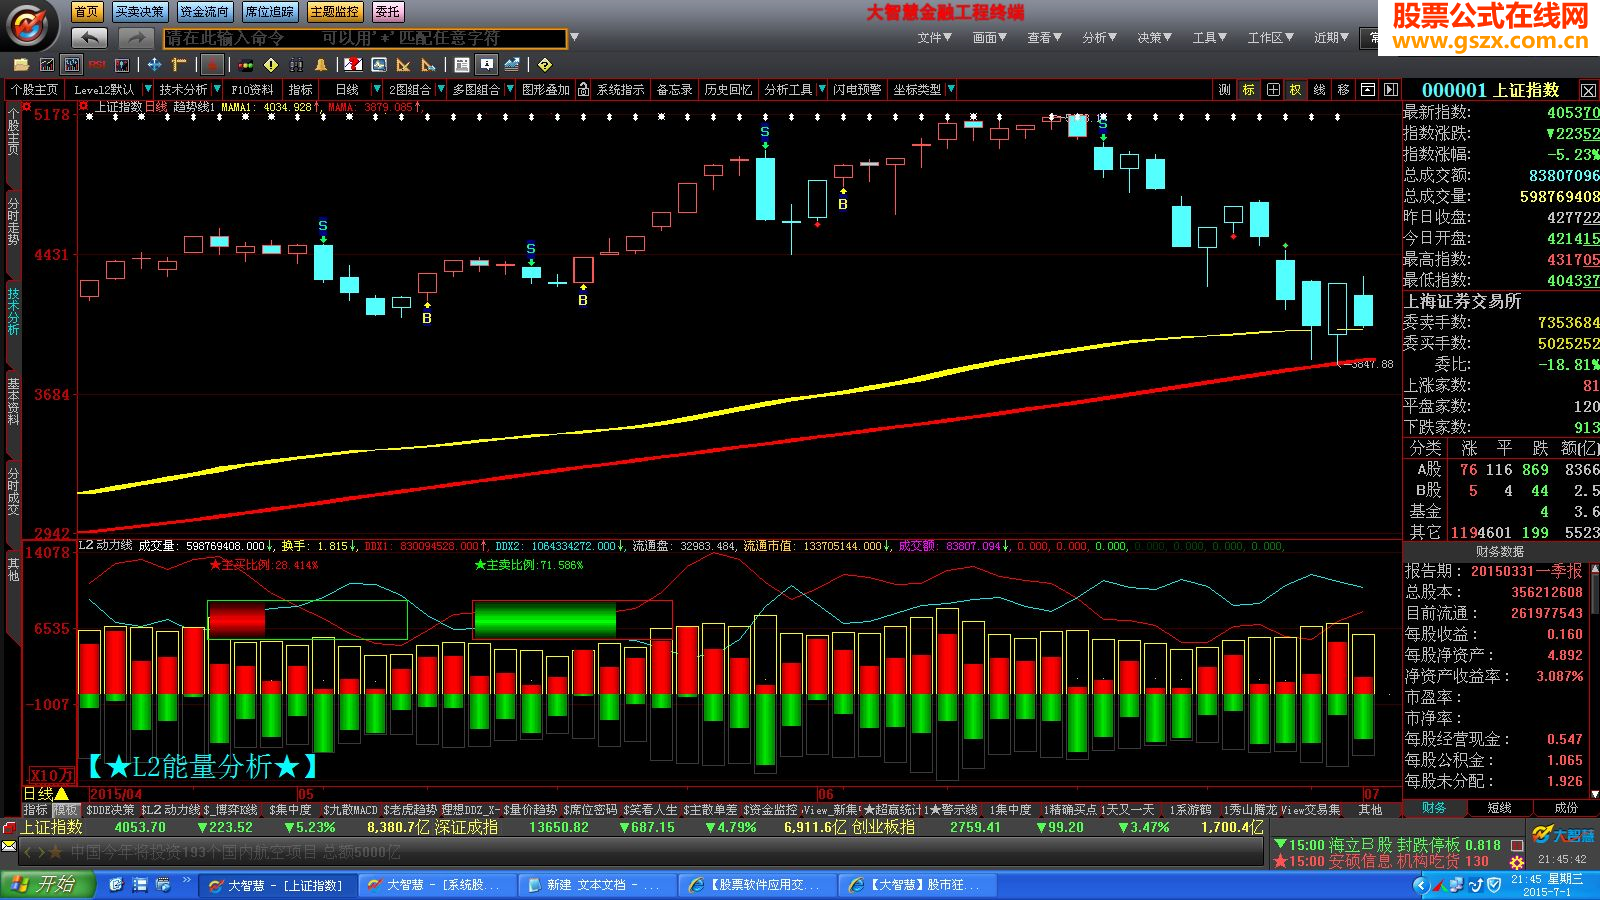Toggle the 线 line button

coord(1320,90)
